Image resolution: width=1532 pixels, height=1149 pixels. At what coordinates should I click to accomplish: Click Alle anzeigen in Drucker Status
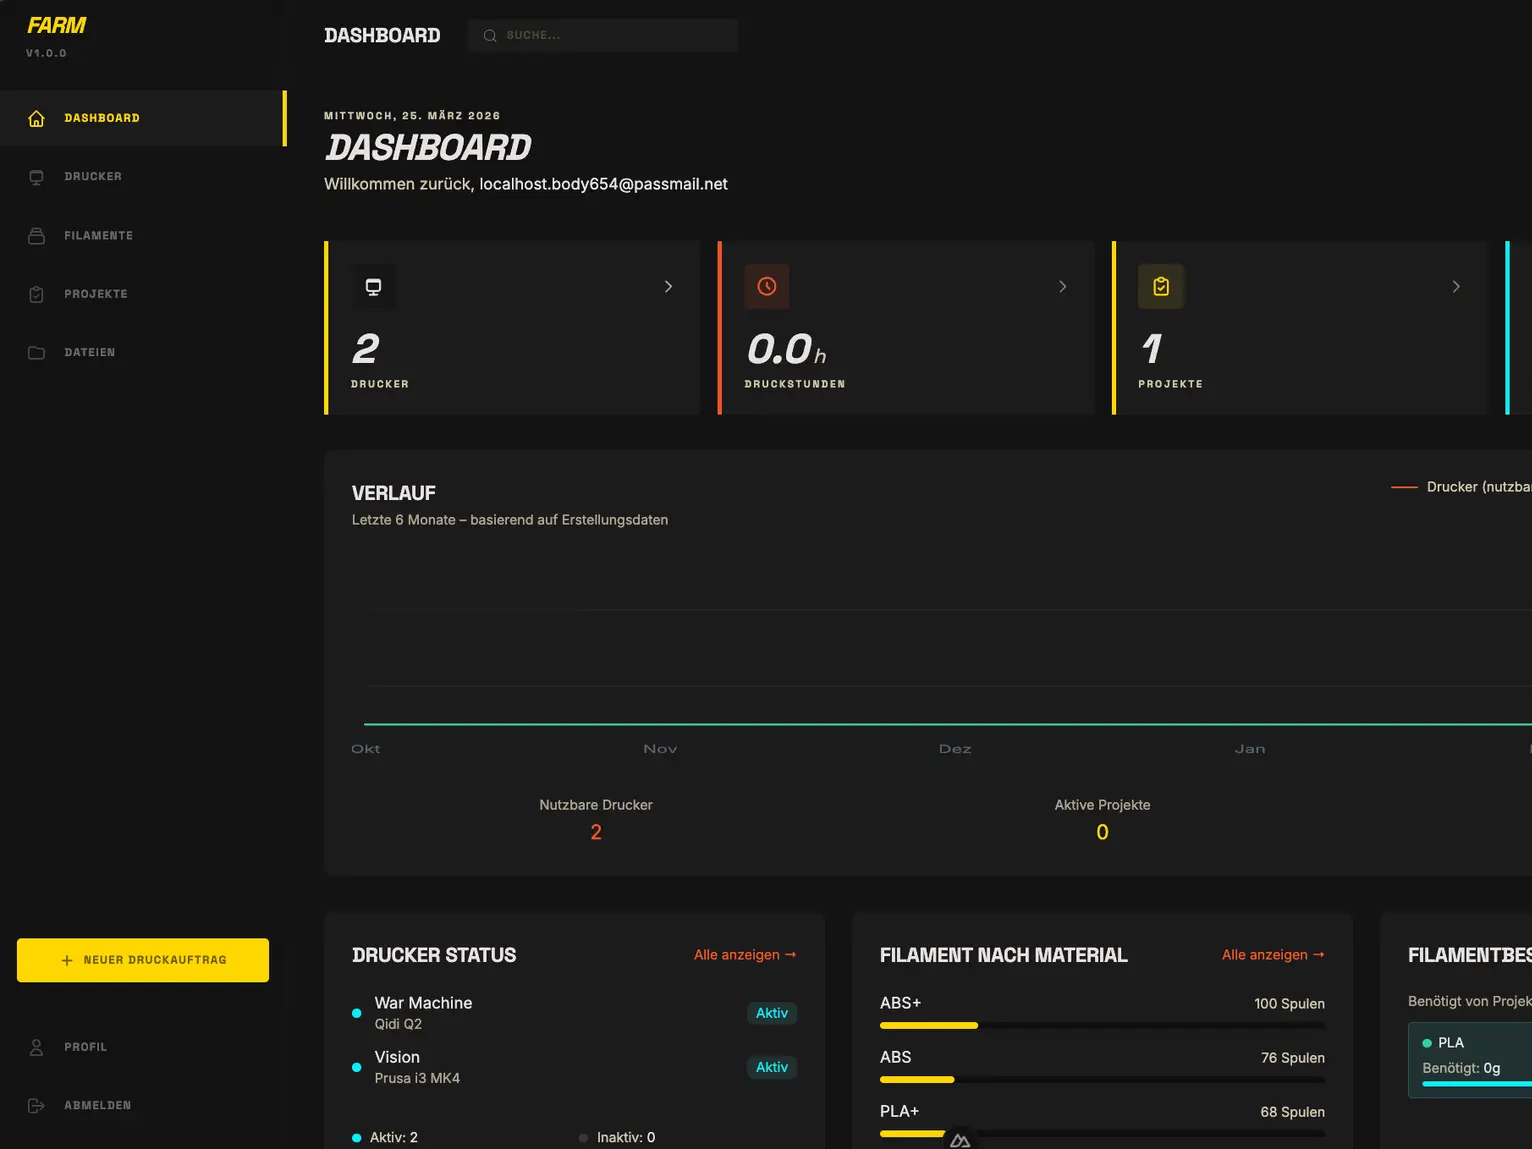pyautogui.click(x=745, y=955)
